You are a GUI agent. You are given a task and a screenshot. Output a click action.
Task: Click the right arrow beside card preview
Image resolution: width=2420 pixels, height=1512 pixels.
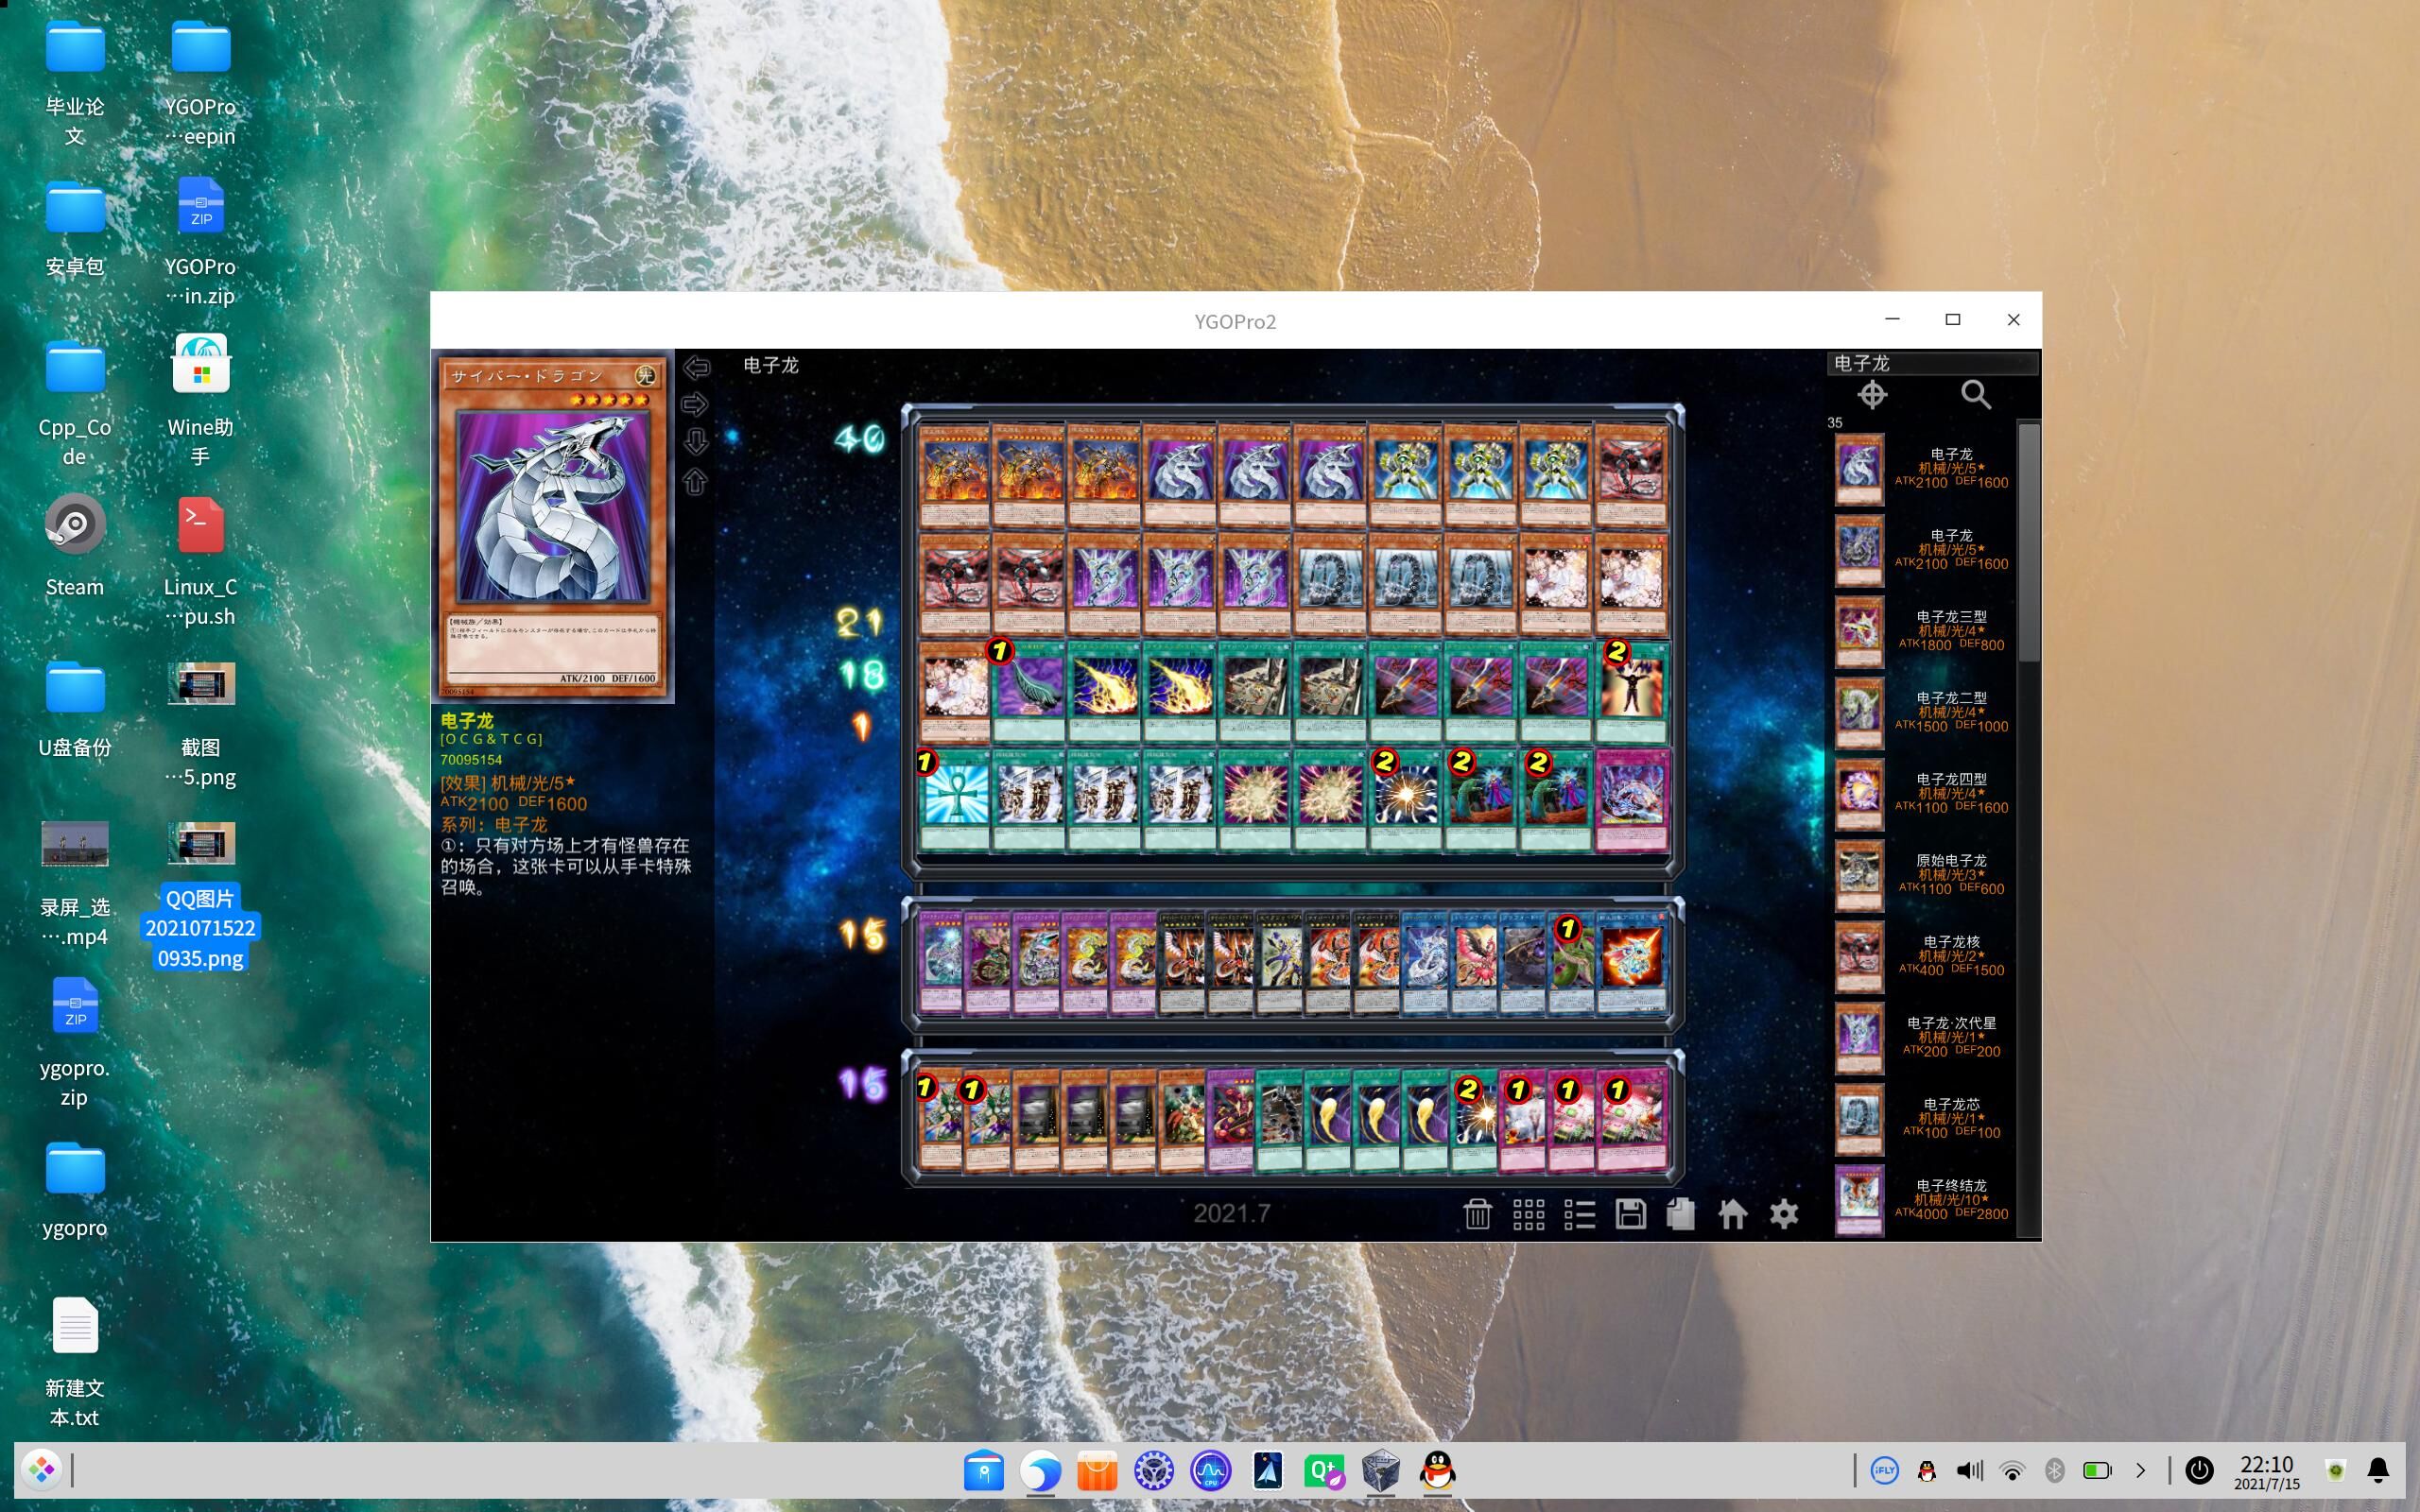(696, 405)
